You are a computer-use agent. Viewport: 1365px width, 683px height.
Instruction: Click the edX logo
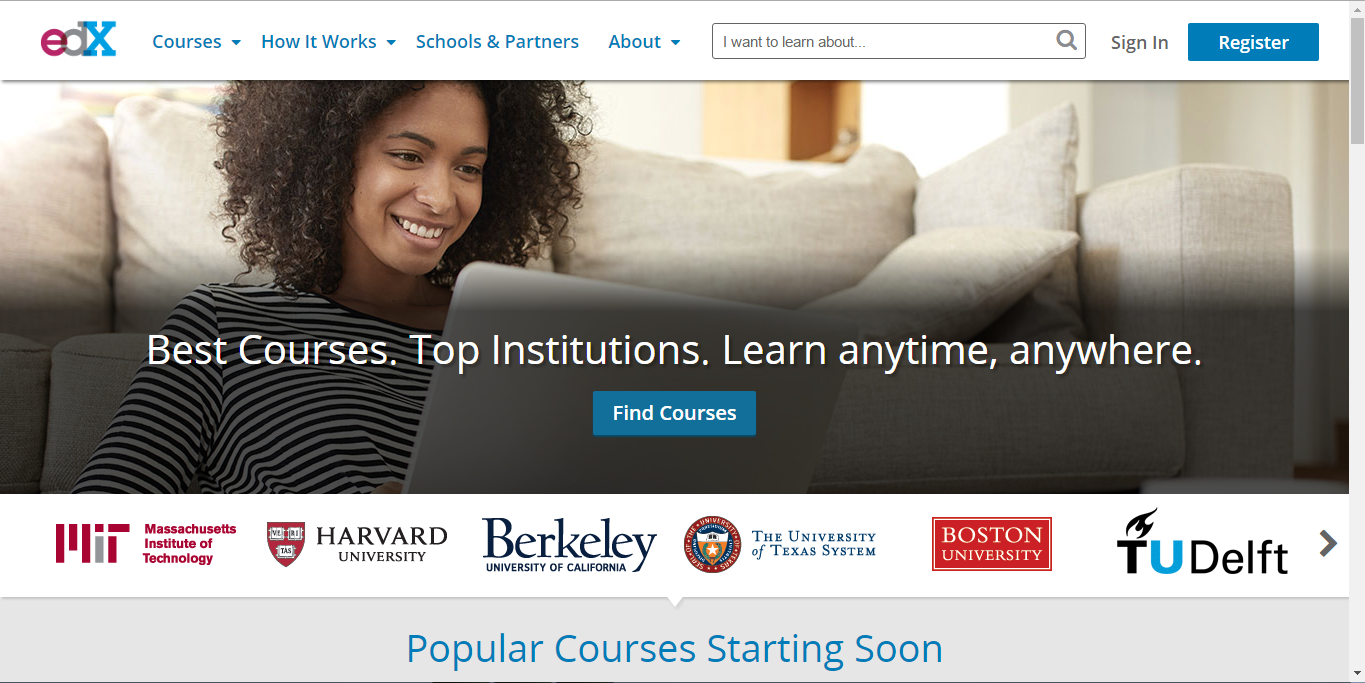pyautogui.click(x=78, y=41)
